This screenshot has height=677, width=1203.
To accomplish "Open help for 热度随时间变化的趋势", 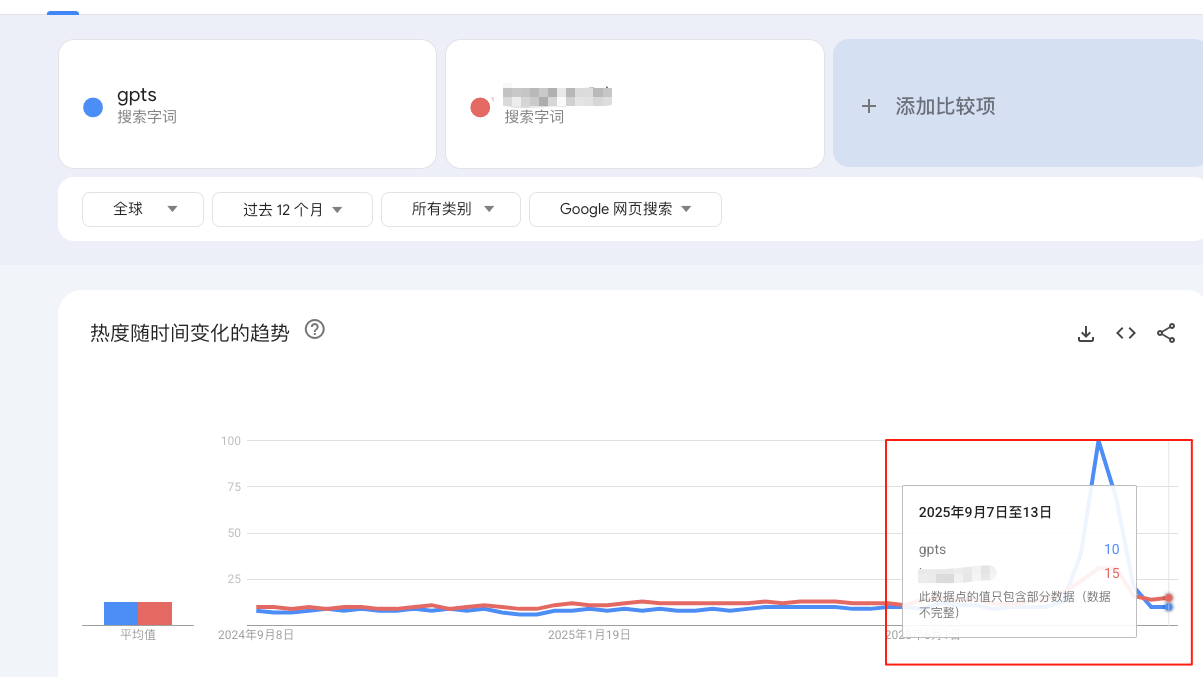I will tap(315, 329).
